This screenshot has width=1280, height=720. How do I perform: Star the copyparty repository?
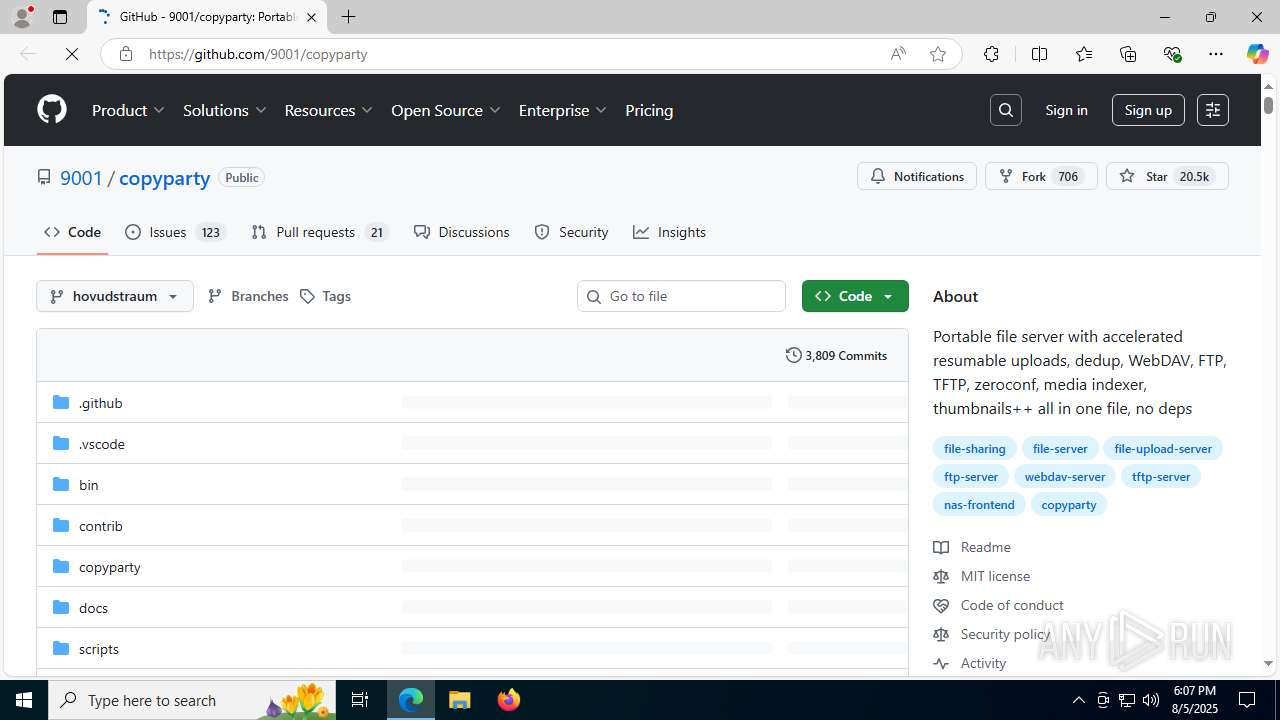point(1167,176)
